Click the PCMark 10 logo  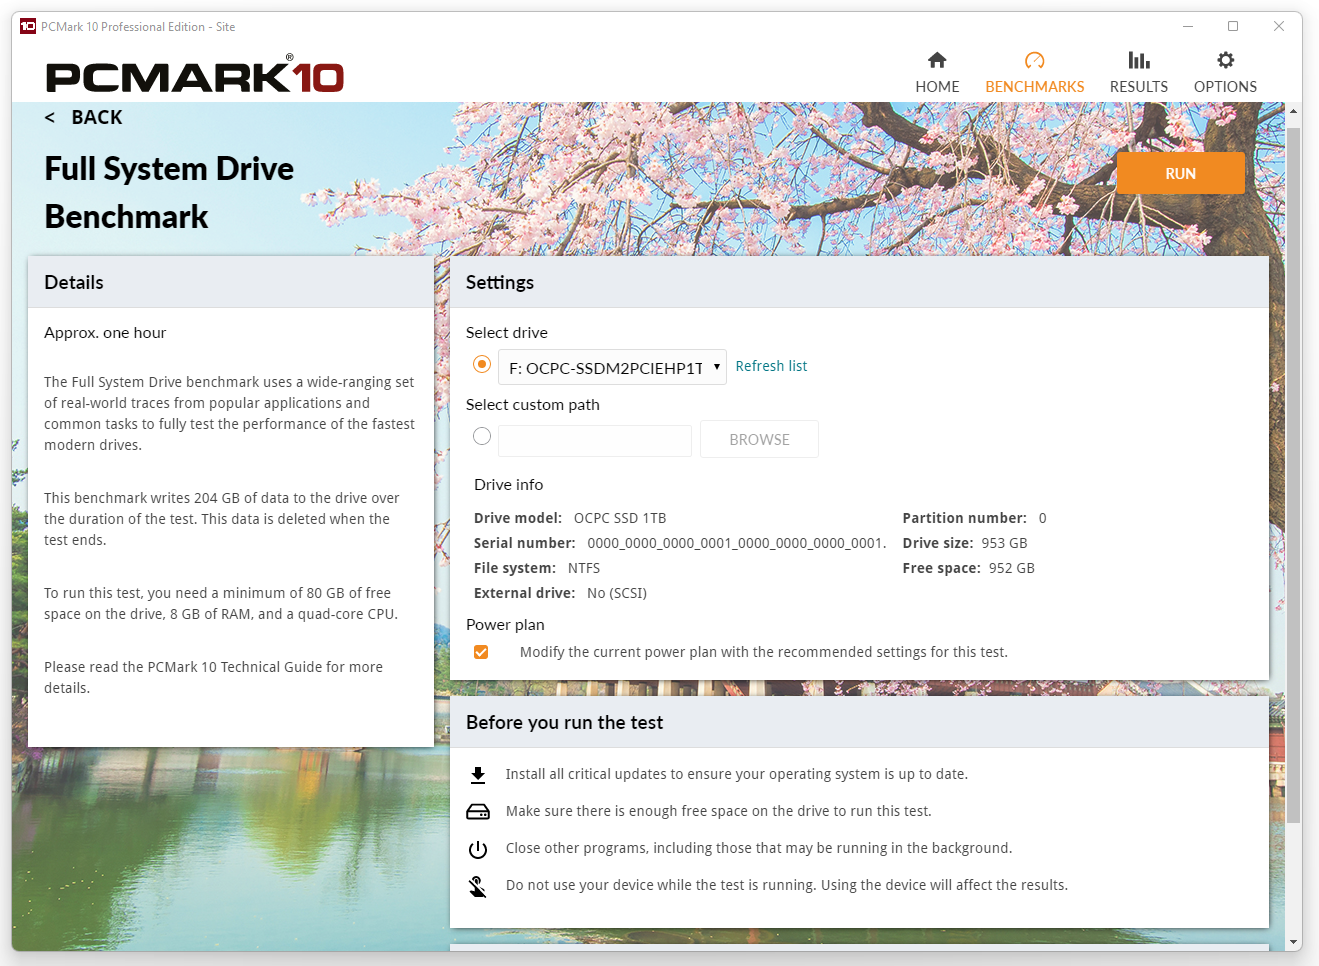pos(195,75)
